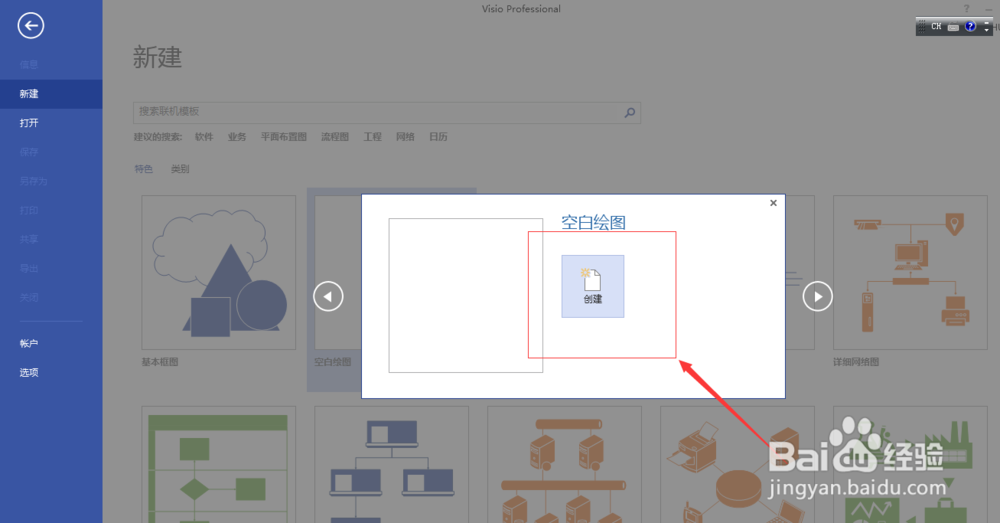Select the 新建 (New) menu item
Viewport: 1000px width, 523px height.
(x=51, y=94)
